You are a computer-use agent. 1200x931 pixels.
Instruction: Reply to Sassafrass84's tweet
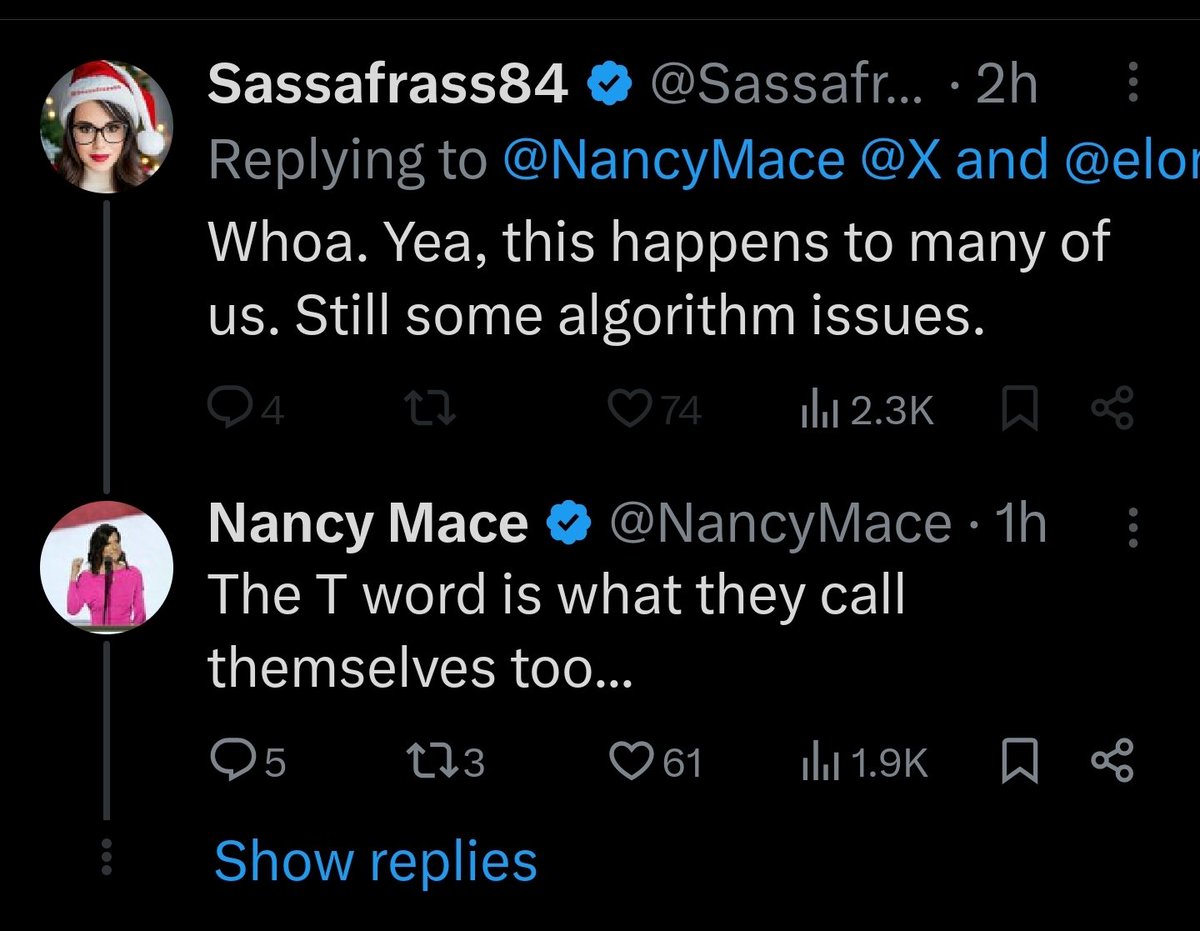(228, 408)
